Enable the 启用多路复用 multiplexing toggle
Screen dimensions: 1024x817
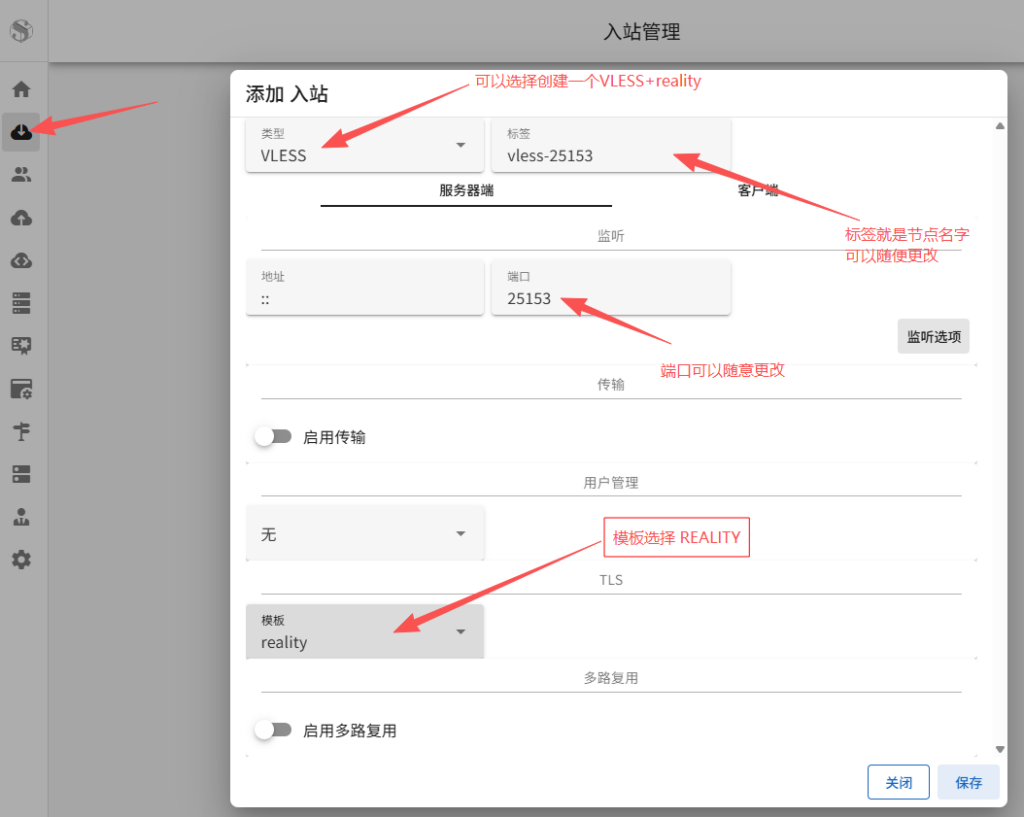pyautogui.click(x=273, y=730)
